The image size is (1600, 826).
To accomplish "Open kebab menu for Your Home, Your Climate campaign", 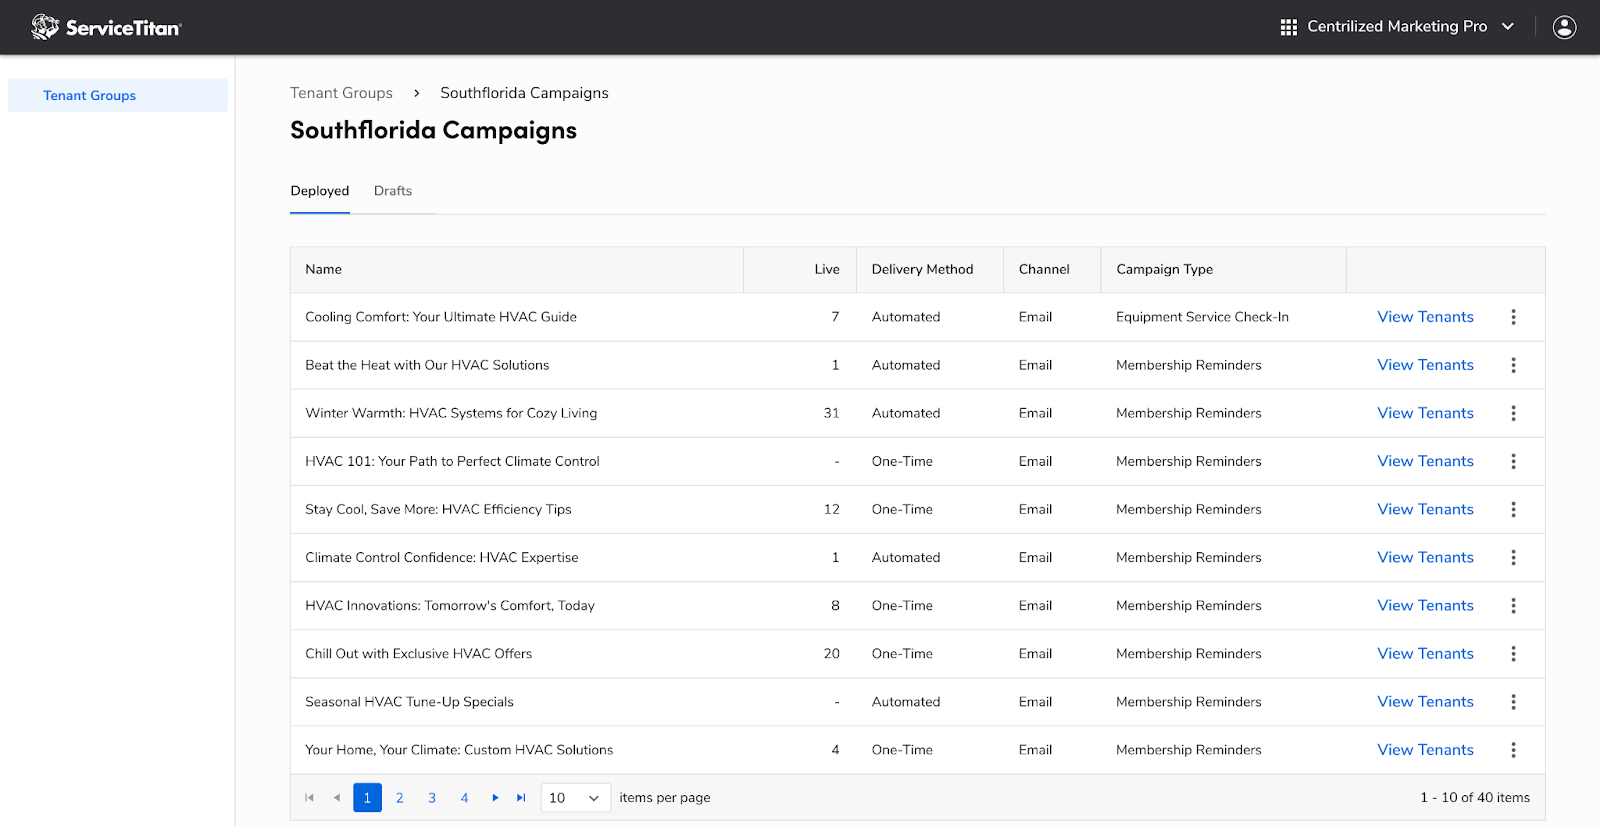I will point(1513,750).
